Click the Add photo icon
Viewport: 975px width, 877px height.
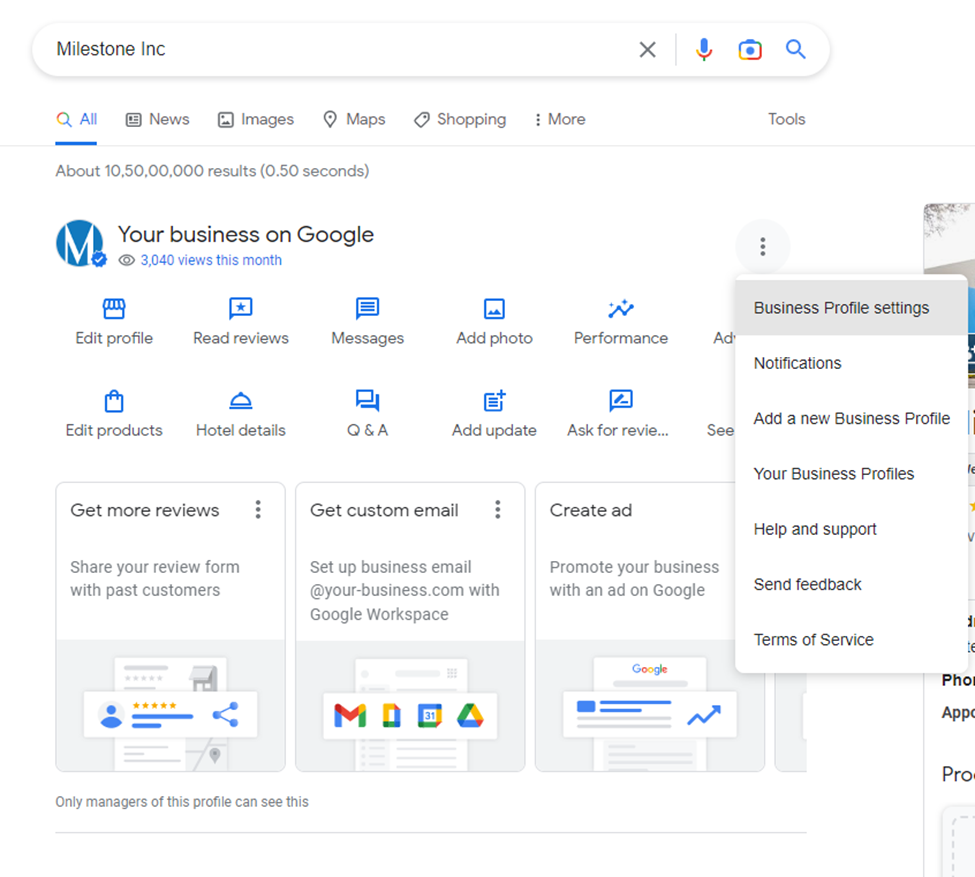pos(494,309)
